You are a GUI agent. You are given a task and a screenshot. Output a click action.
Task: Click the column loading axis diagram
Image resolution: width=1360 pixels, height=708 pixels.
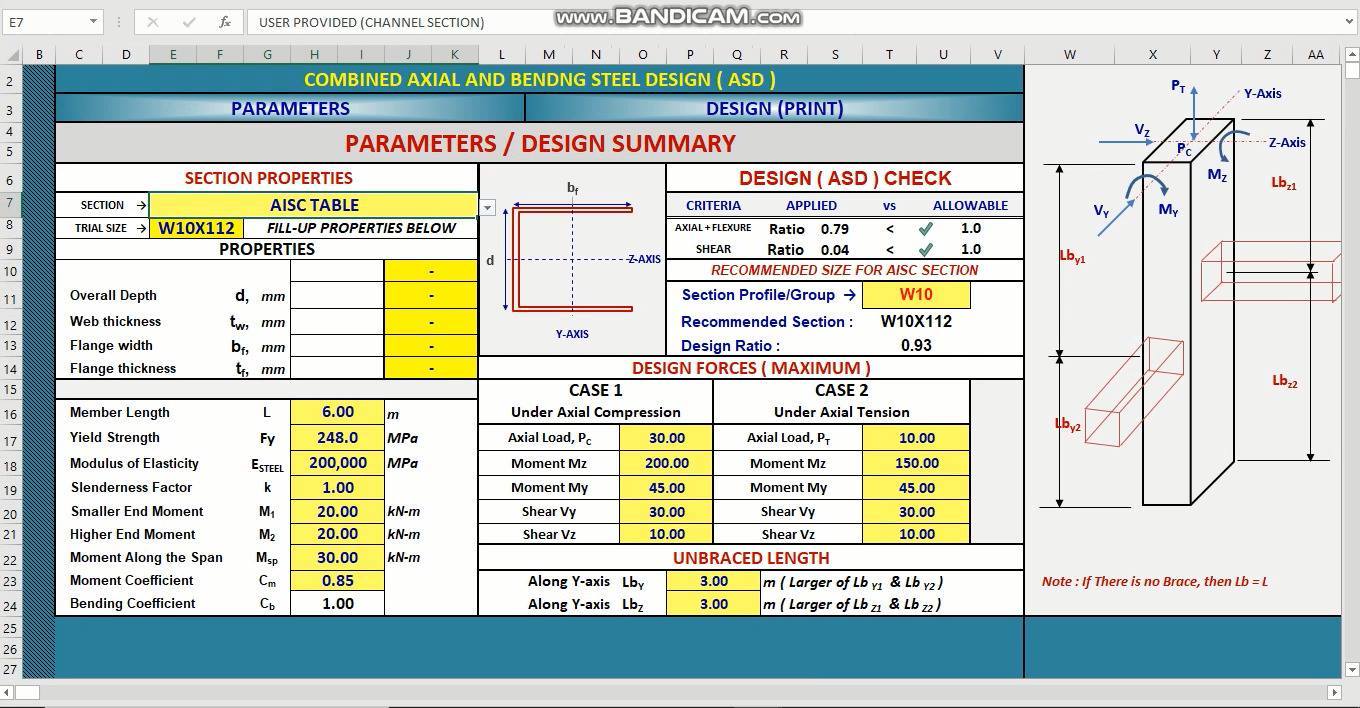(x=1190, y=295)
